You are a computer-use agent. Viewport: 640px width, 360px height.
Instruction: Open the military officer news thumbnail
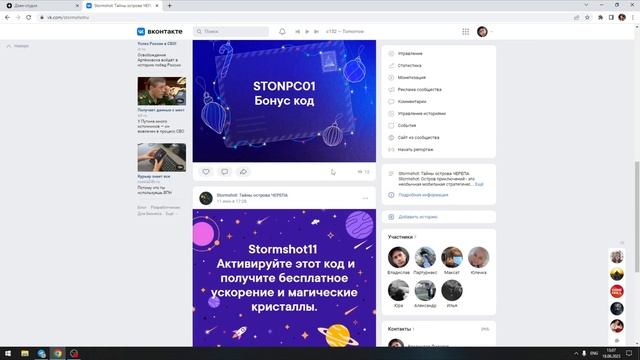coord(162,91)
